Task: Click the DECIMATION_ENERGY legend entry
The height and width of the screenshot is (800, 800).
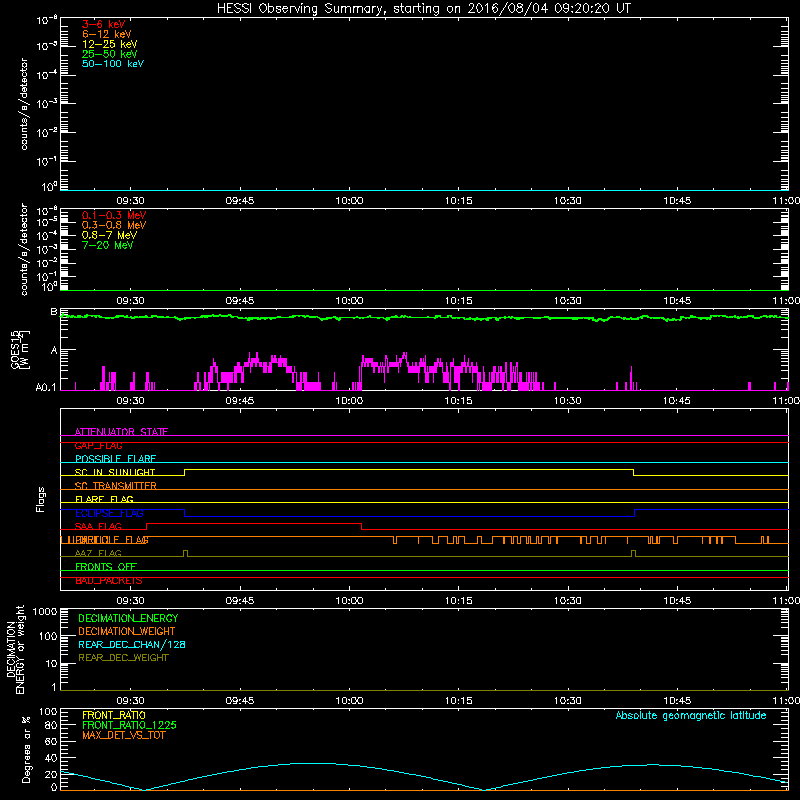Action: (x=128, y=618)
